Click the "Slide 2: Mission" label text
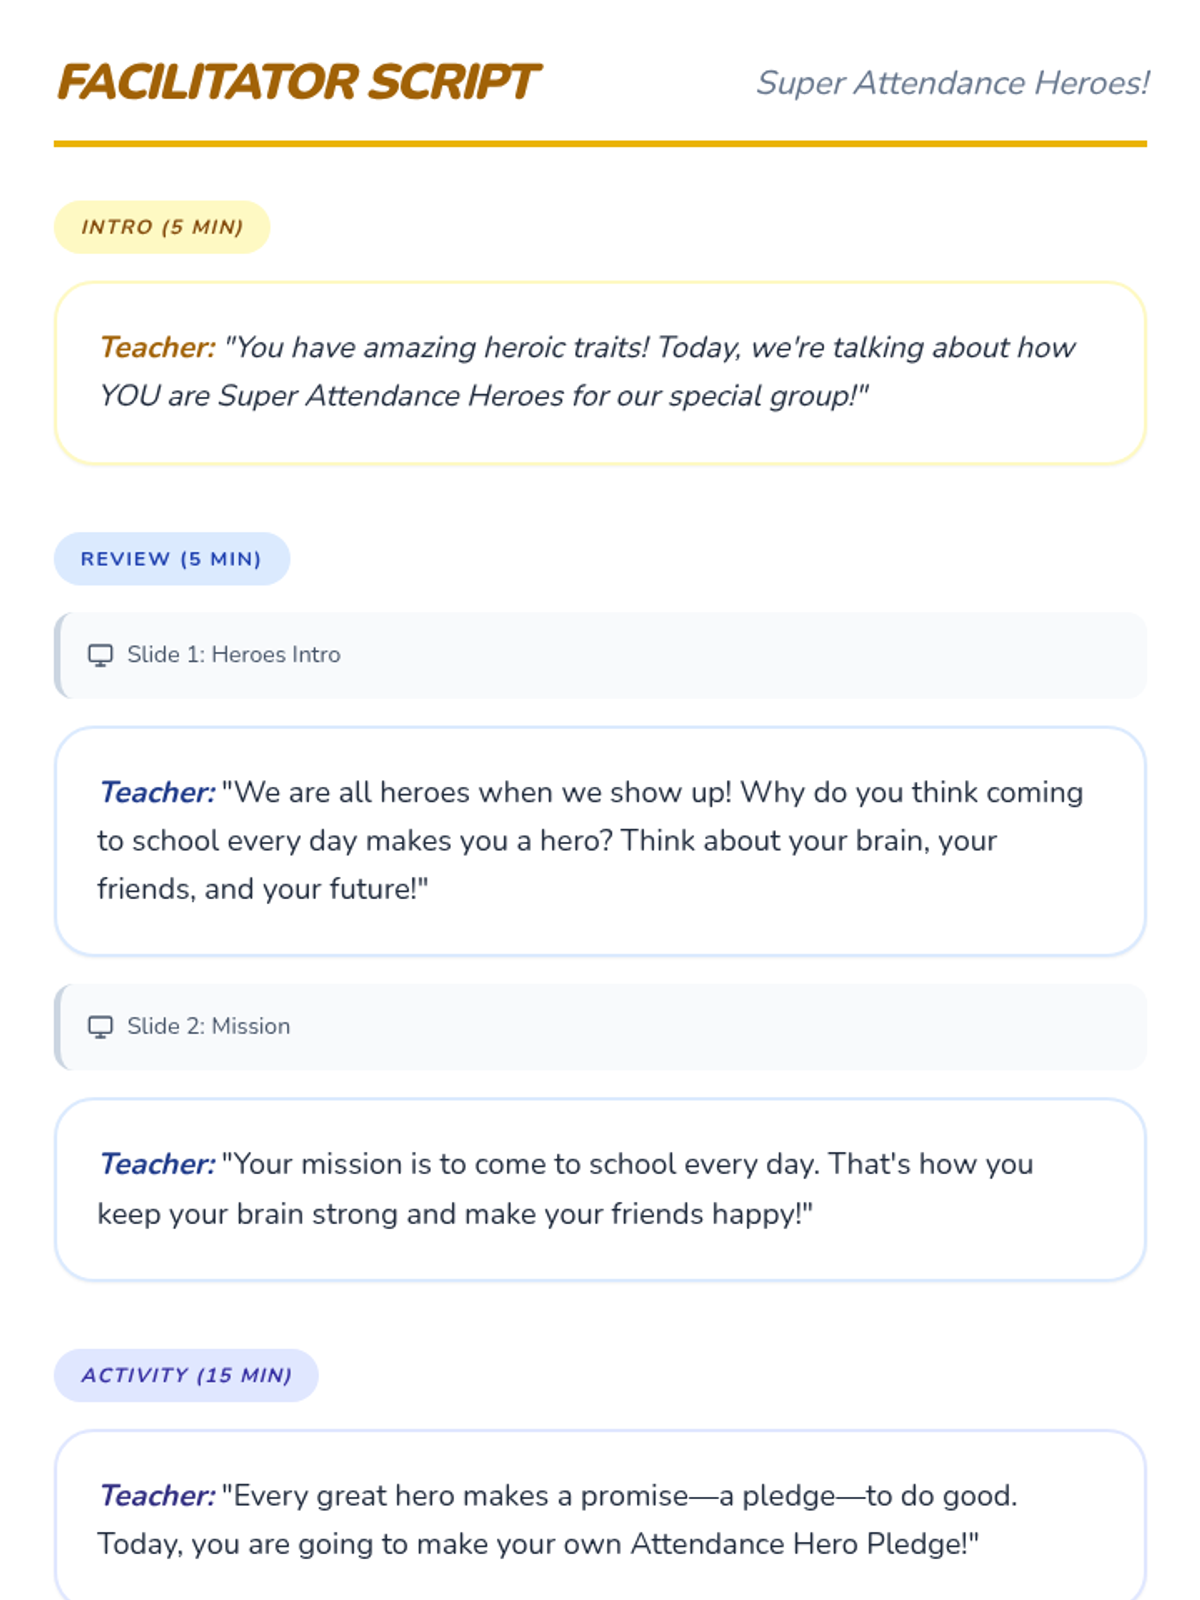The width and height of the screenshot is (1200, 1600). pos(208,1027)
